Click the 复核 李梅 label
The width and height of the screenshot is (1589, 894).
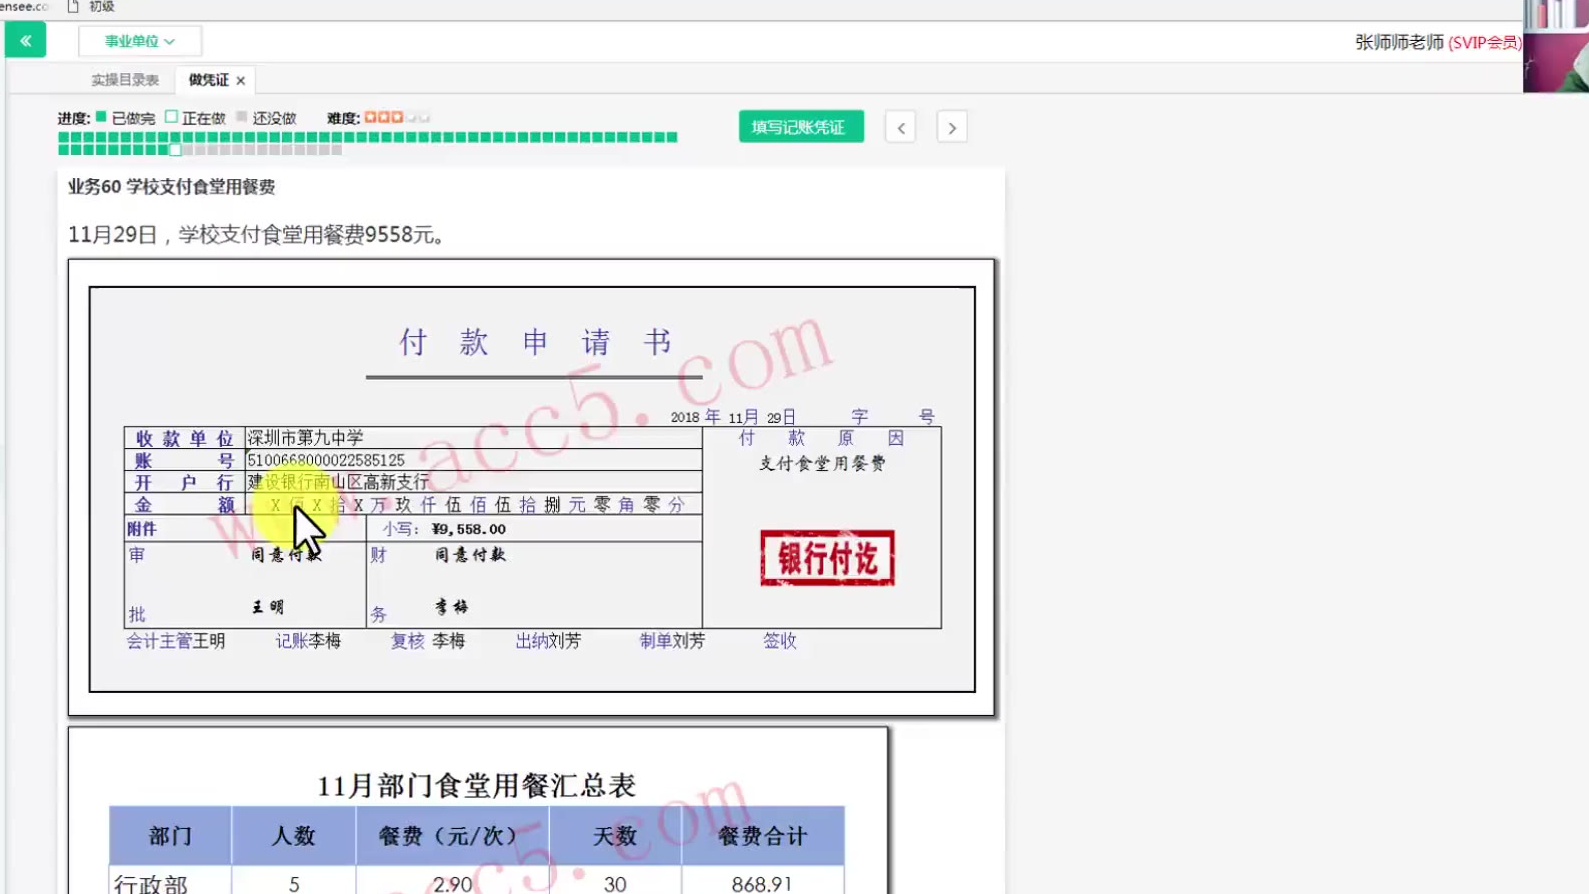click(428, 641)
